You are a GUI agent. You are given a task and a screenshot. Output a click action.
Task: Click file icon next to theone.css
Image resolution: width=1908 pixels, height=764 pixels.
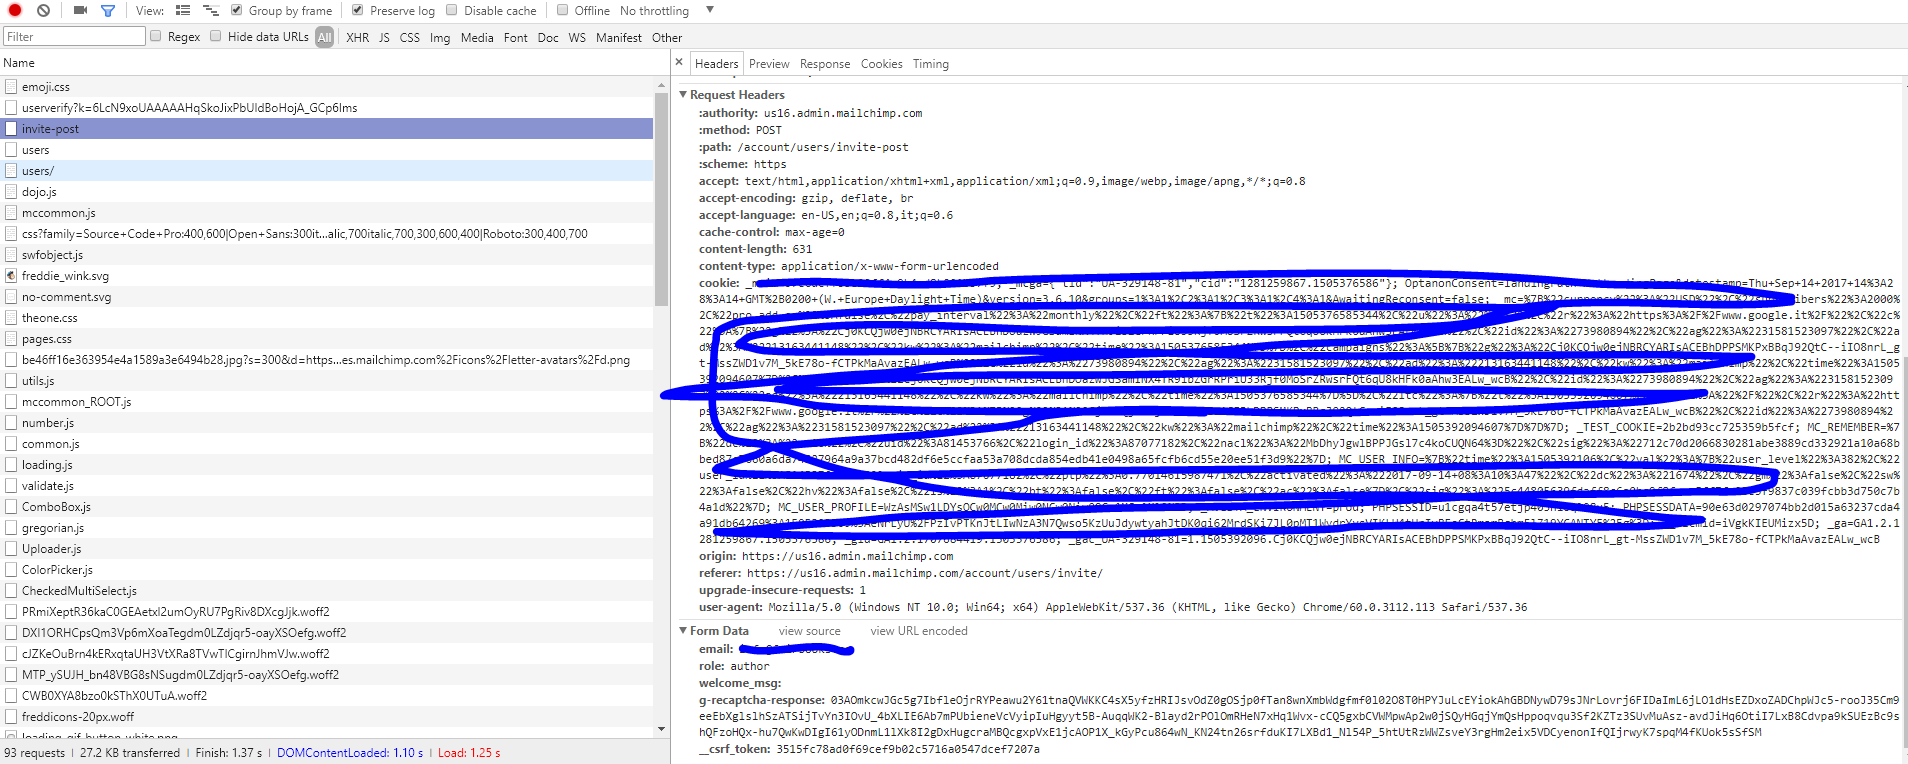pyautogui.click(x=11, y=318)
